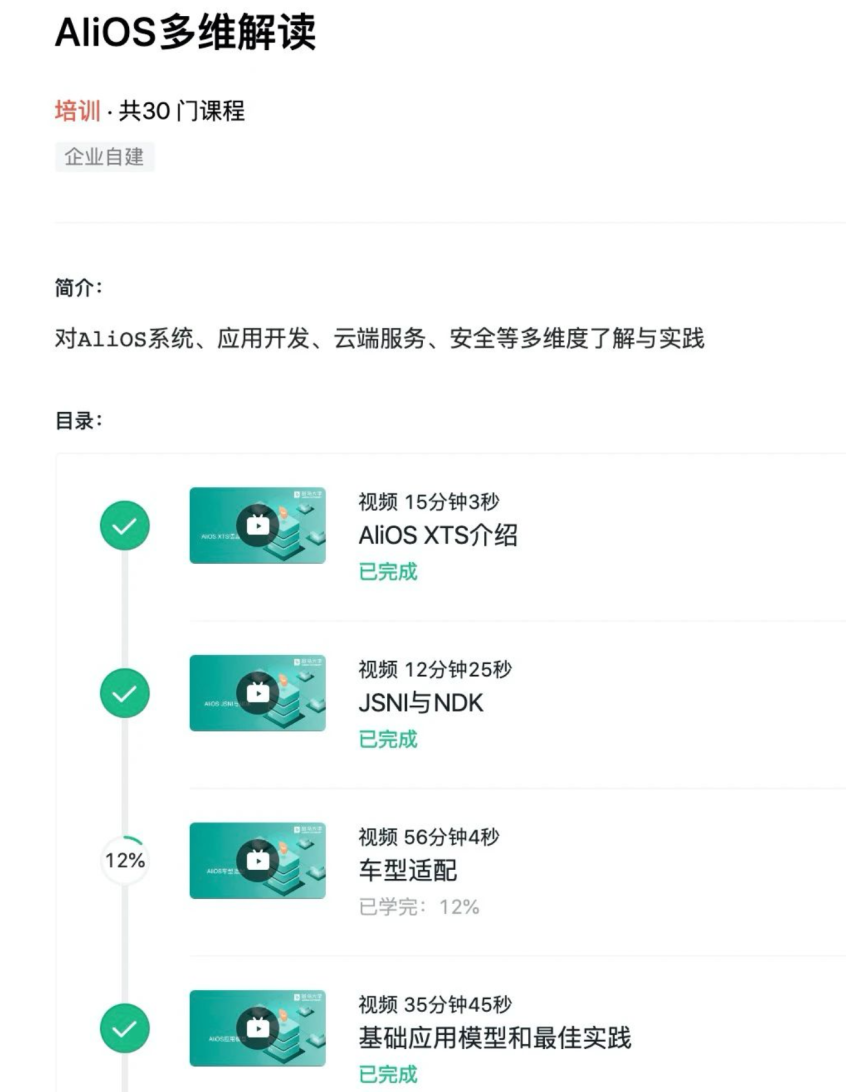Click the 已完成 label under JSNI与NDK
846x1092 pixels.
tap(388, 739)
